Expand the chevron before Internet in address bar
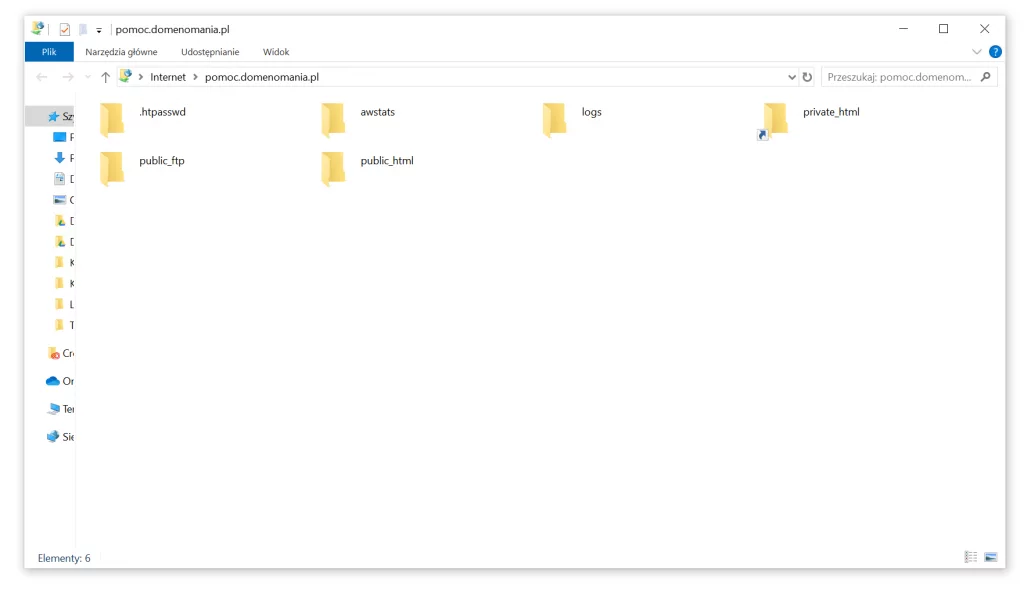This screenshot has width=1024, height=592. coord(140,77)
